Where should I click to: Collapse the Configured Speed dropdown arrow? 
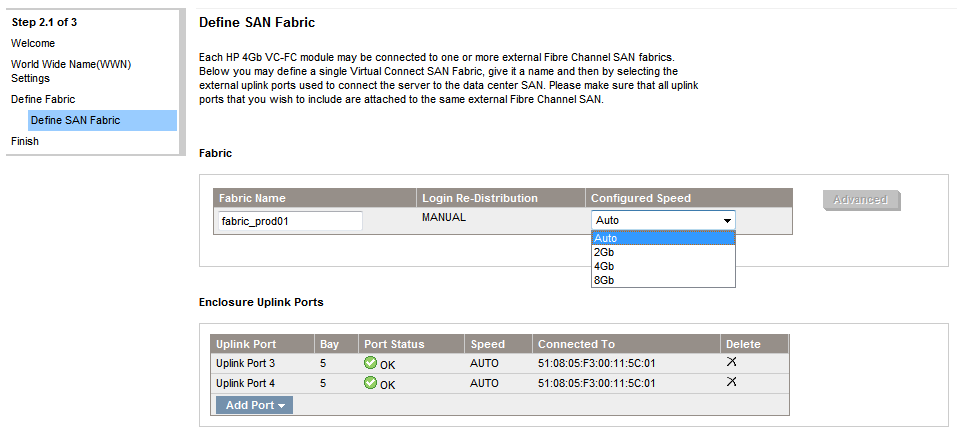727,220
